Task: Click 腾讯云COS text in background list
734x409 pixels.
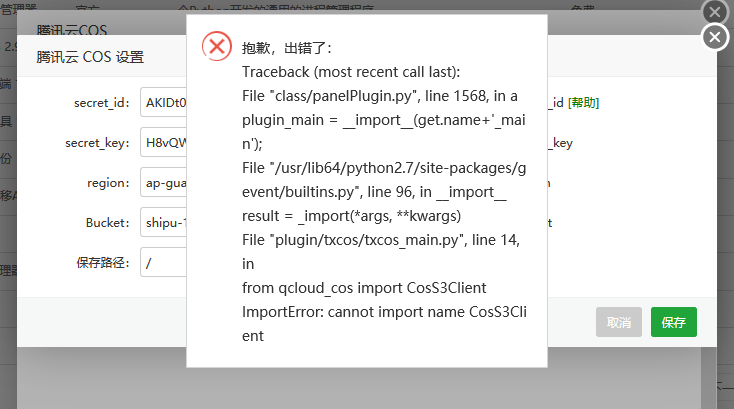Action: click(x=72, y=30)
